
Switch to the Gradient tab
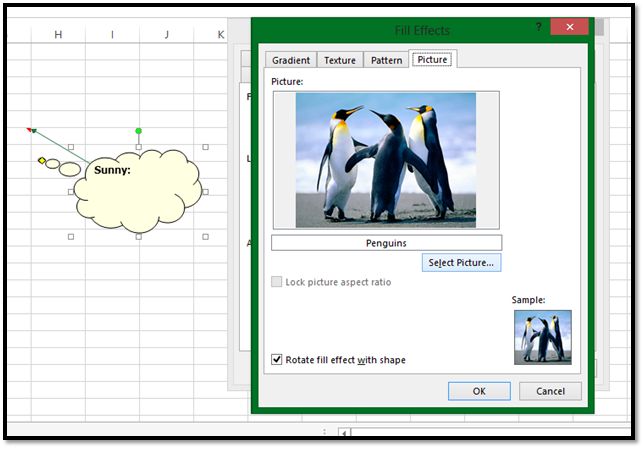pyautogui.click(x=291, y=60)
